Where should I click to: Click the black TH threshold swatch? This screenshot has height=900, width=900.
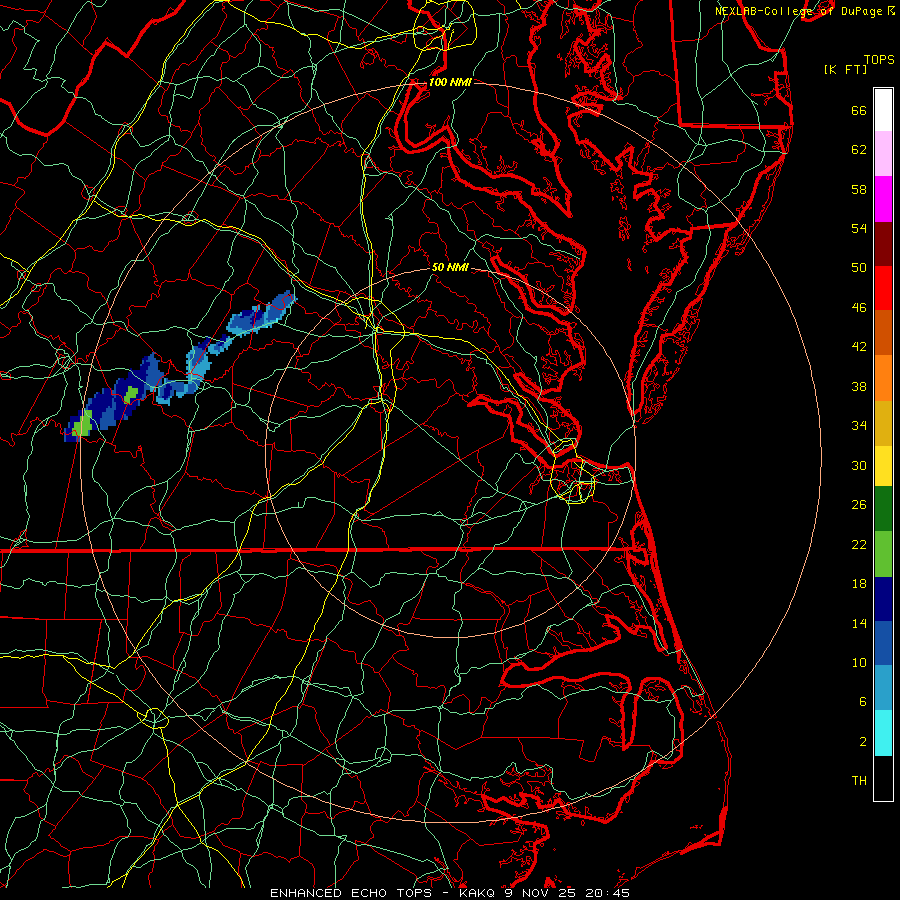click(x=883, y=778)
